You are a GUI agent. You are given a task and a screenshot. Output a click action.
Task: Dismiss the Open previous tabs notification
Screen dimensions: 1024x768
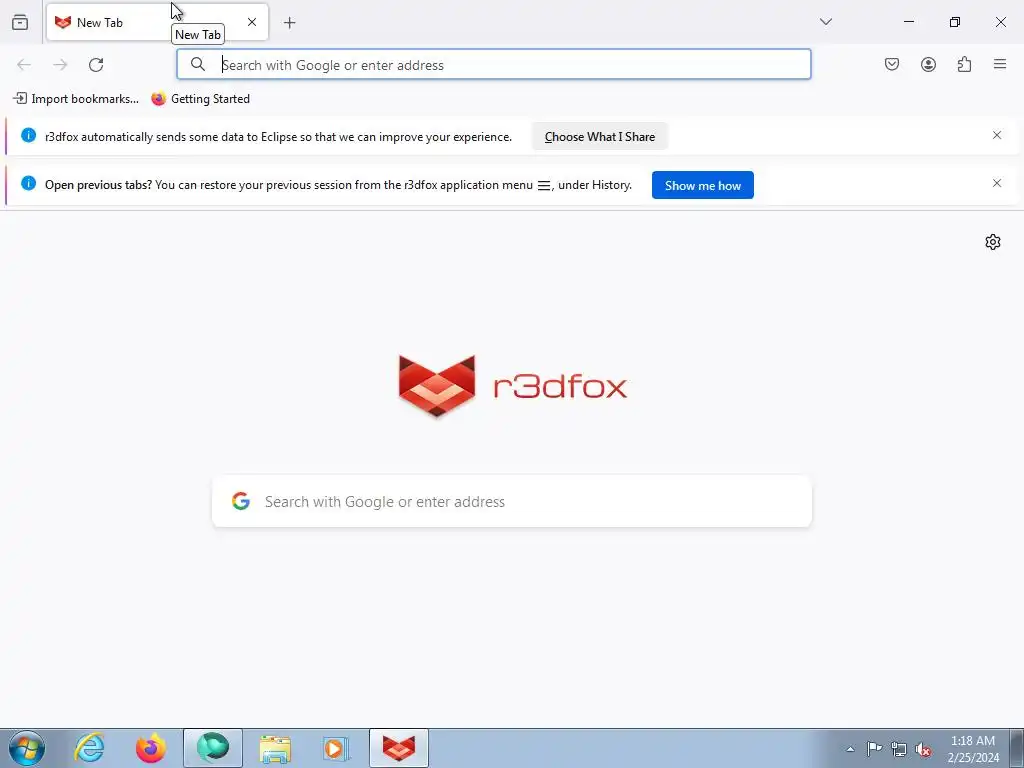pos(997,183)
